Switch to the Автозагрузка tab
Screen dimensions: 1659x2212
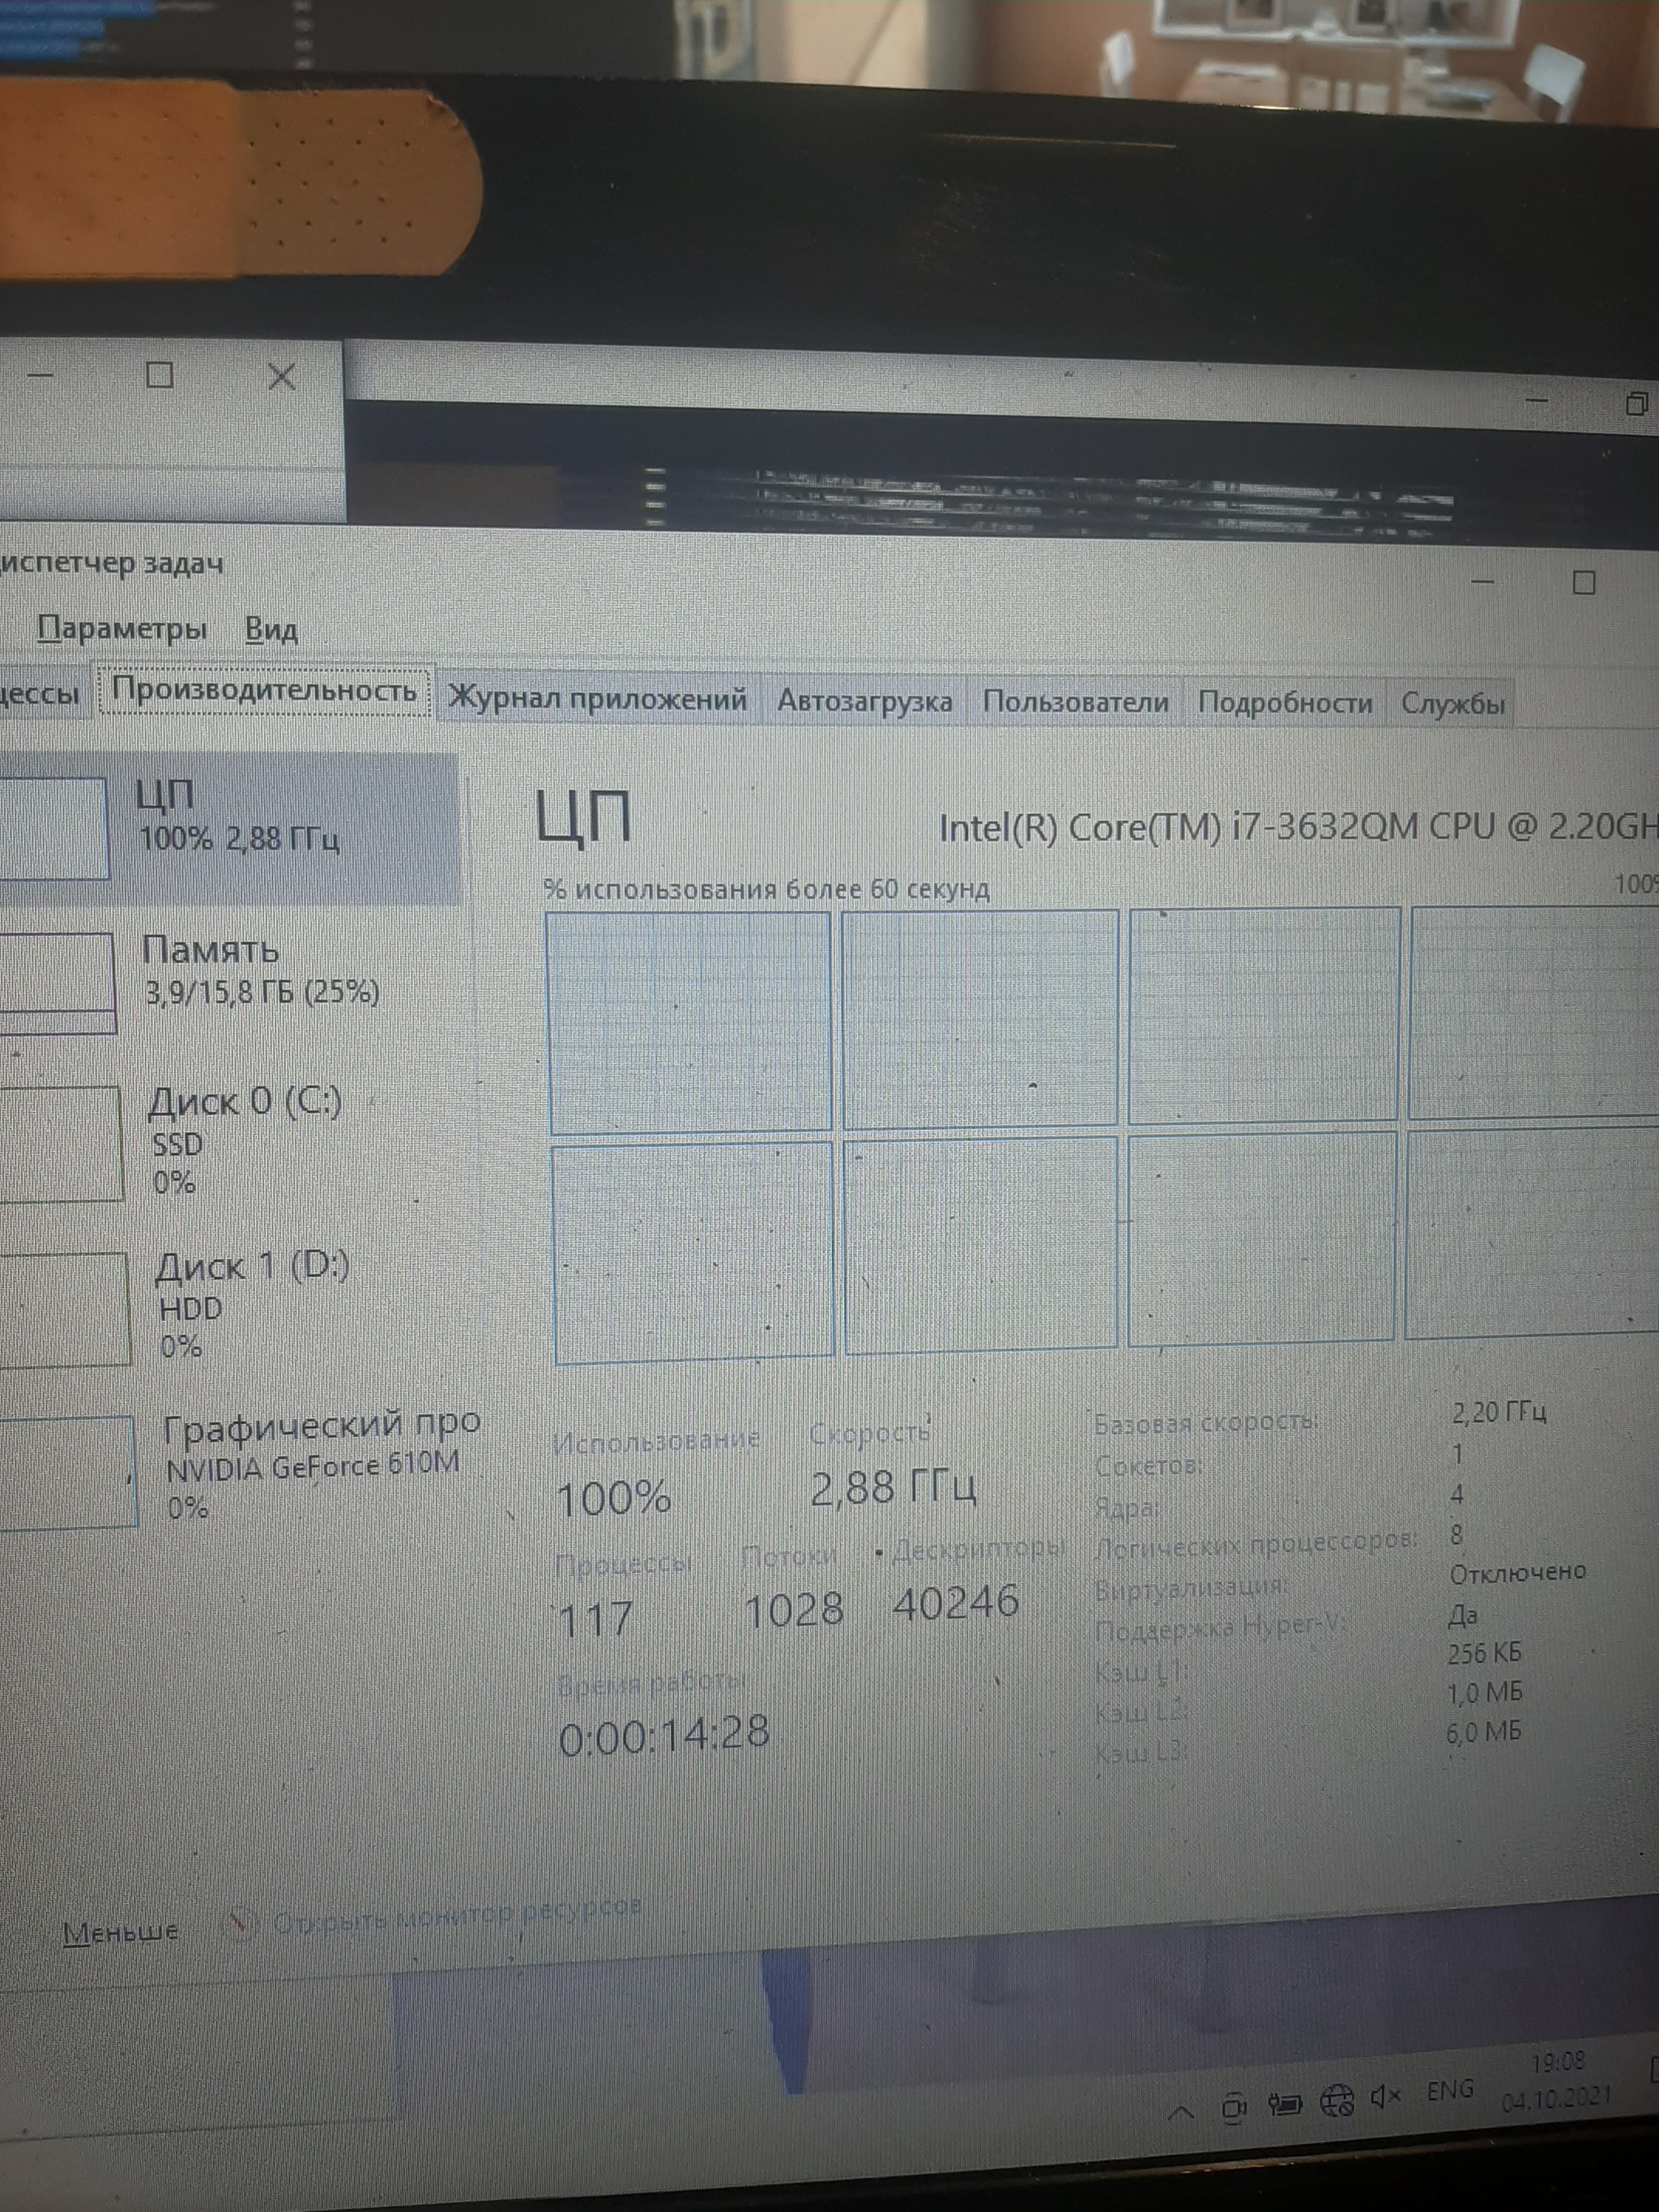point(864,701)
